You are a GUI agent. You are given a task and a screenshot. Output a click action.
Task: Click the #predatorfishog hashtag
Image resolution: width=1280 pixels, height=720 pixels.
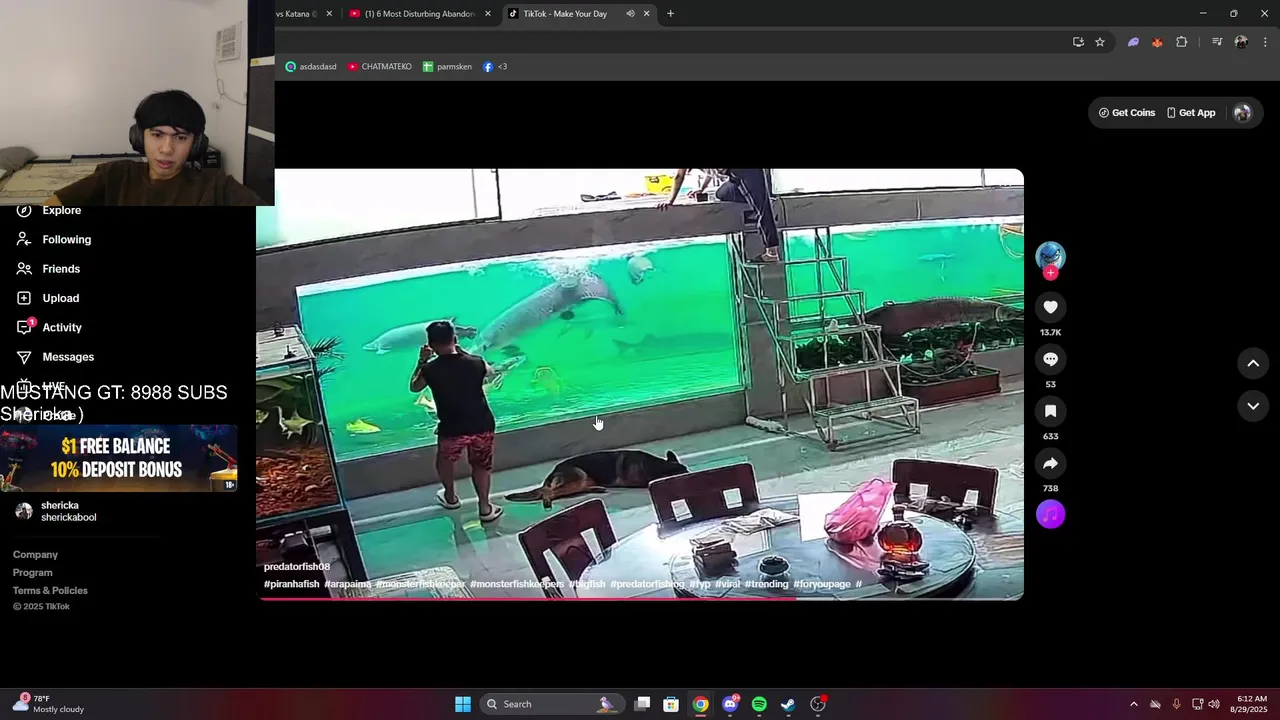(647, 584)
